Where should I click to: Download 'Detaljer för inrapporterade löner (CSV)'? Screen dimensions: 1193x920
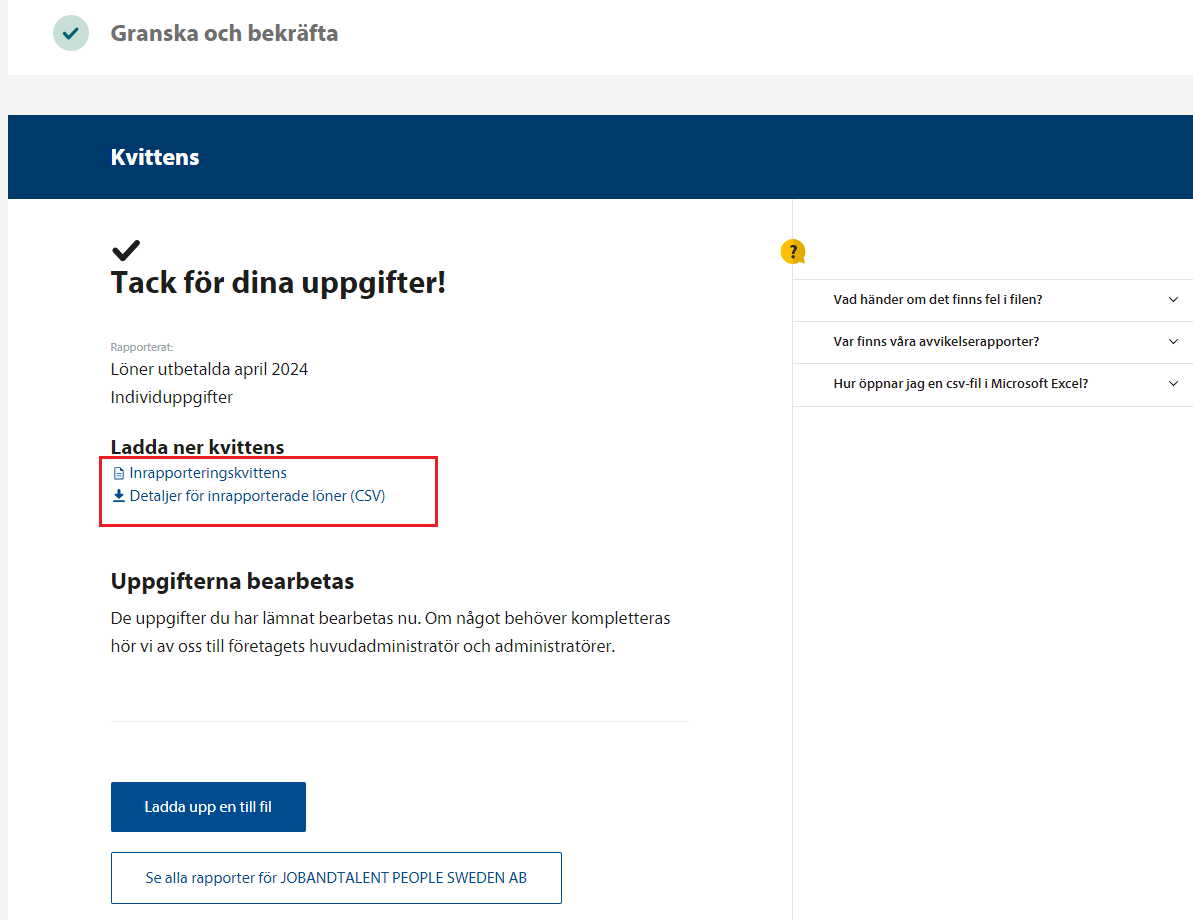(x=257, y=496)
